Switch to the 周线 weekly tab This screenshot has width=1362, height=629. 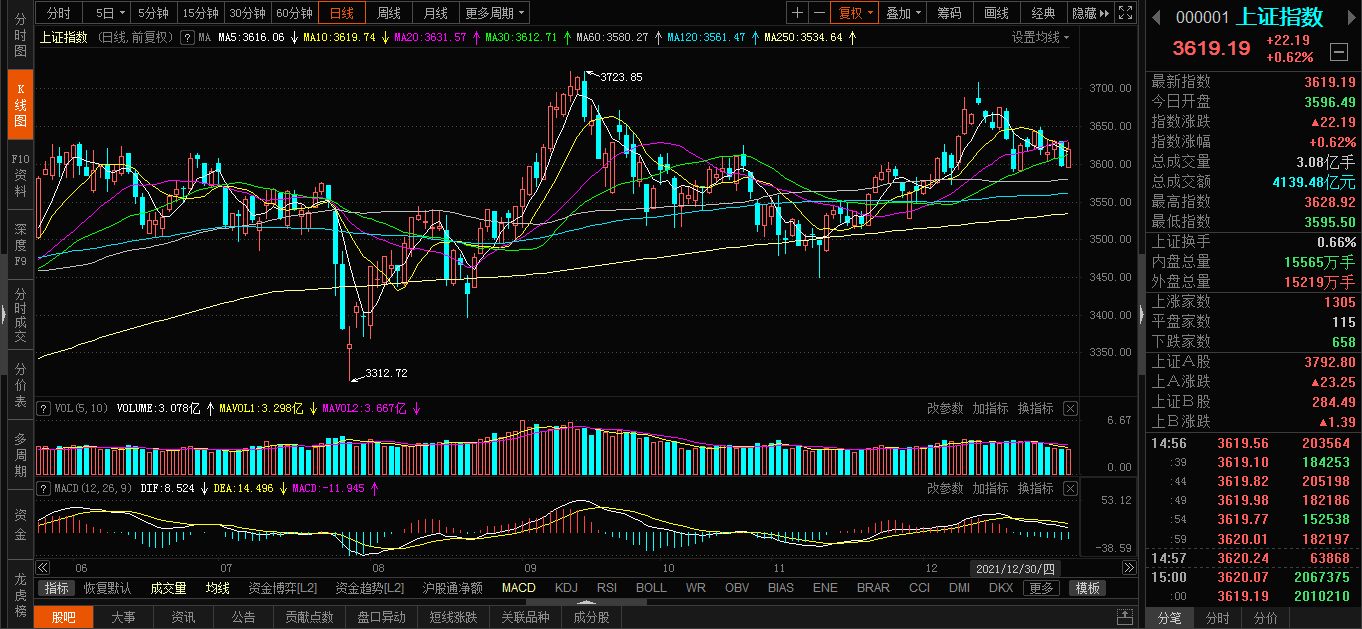[388, 13]
